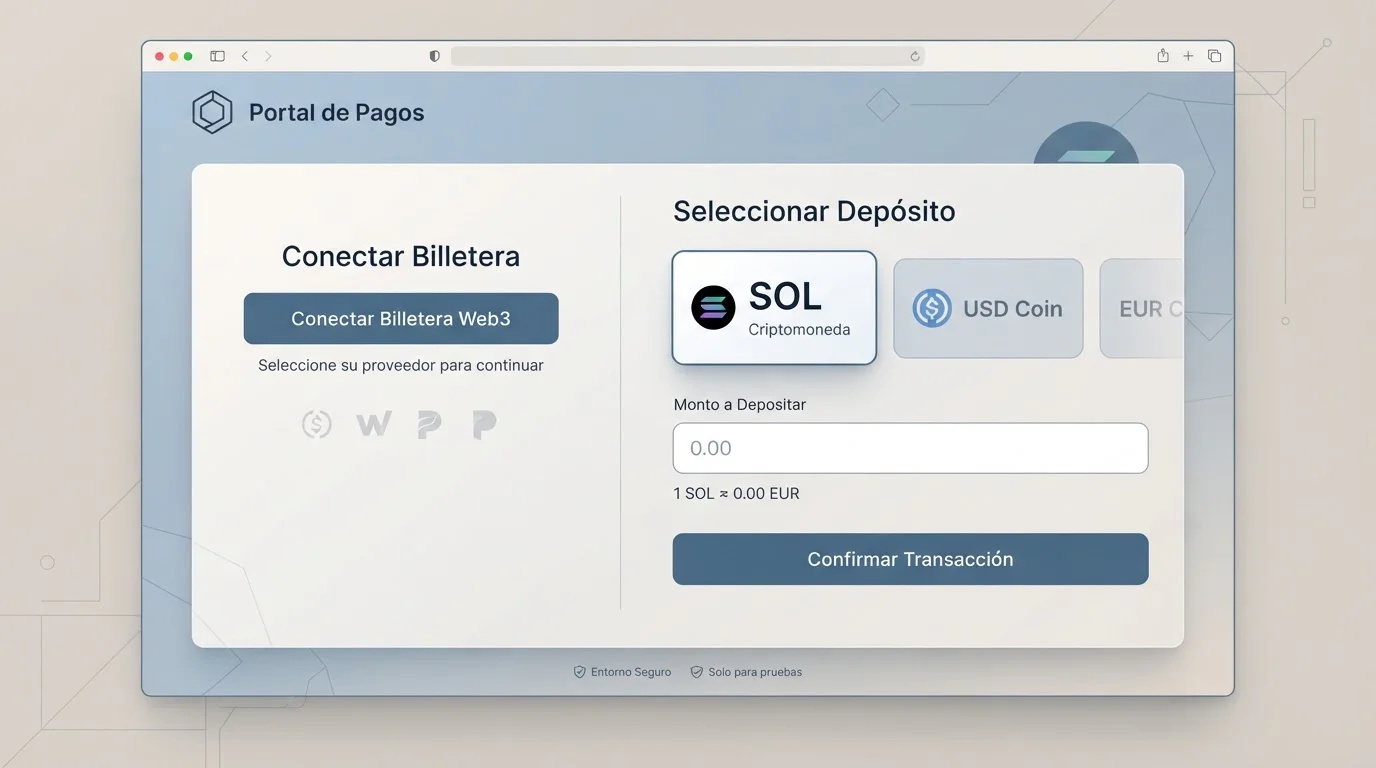Click the Criptomoneda subtitle in SOL card

tap(799, 329)
